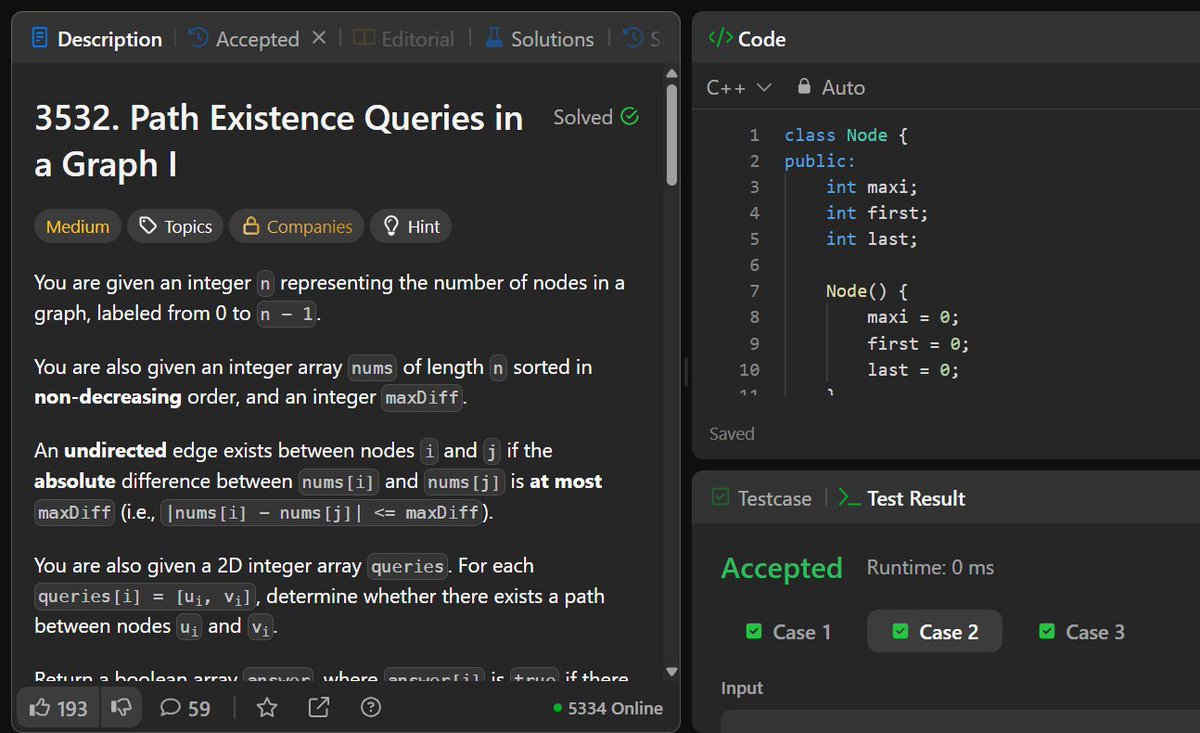
Task: Click code line 'int maxi;'
Action: click(872, 187)
